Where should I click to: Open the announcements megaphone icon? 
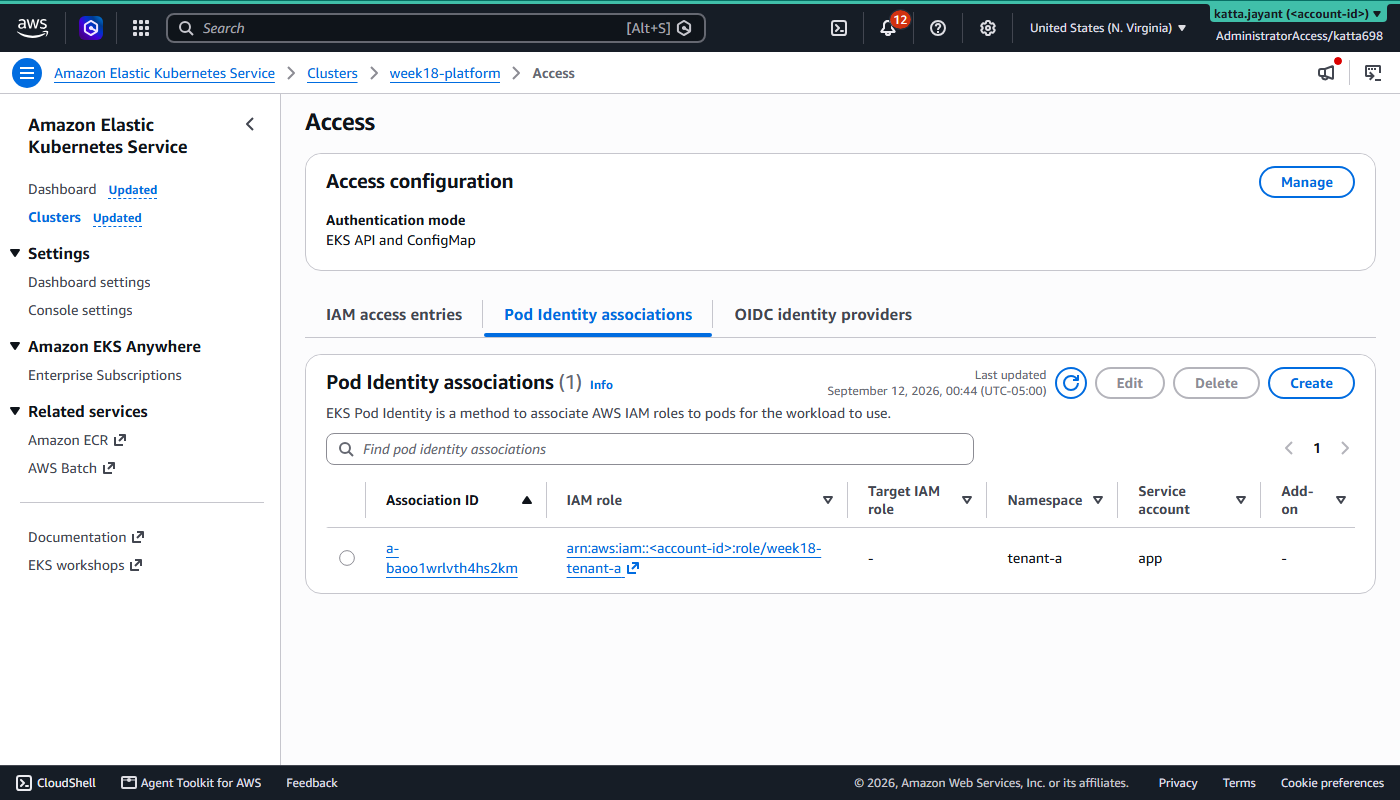tap(1326, 73)
